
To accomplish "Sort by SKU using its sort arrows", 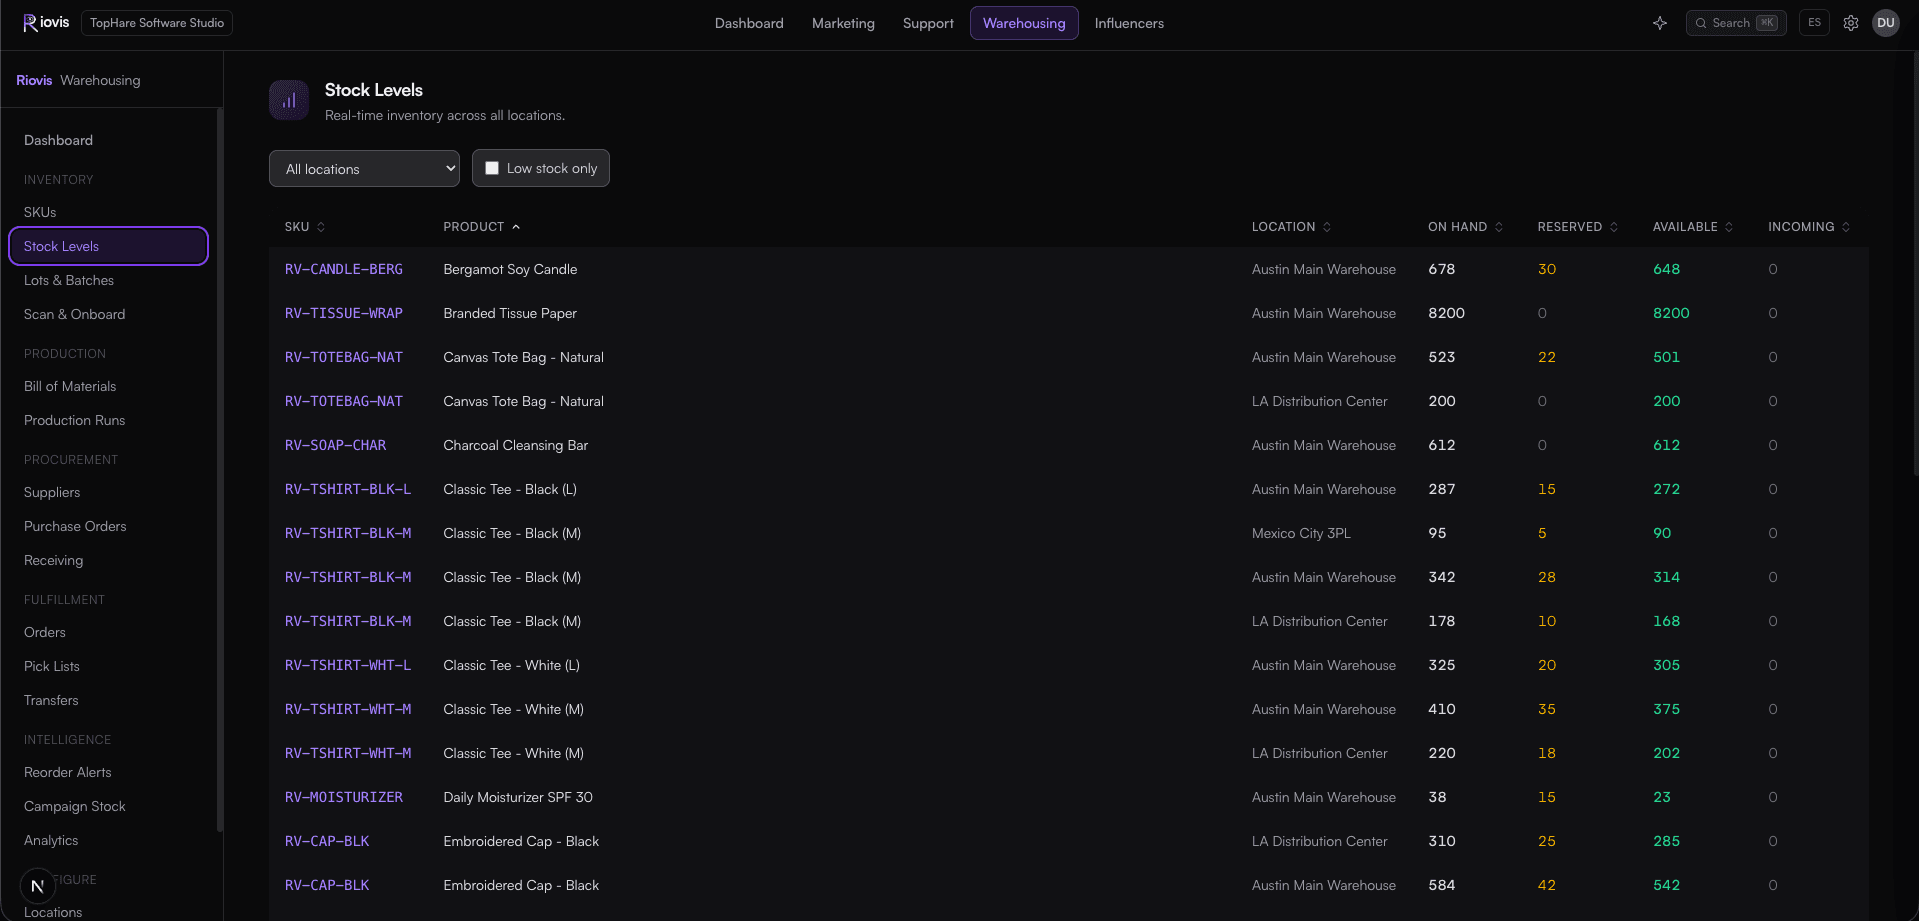I will click(x=321, y=227).
